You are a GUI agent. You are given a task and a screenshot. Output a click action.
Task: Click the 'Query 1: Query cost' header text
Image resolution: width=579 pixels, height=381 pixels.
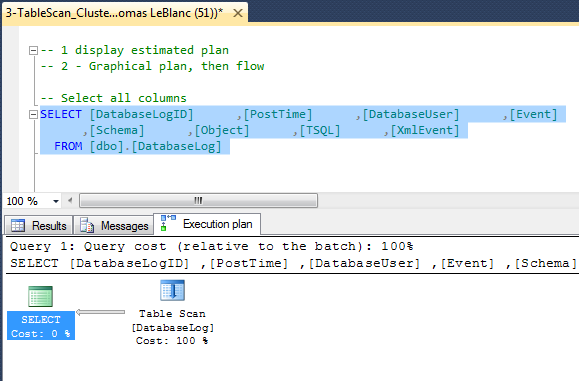tap(212, 246)
